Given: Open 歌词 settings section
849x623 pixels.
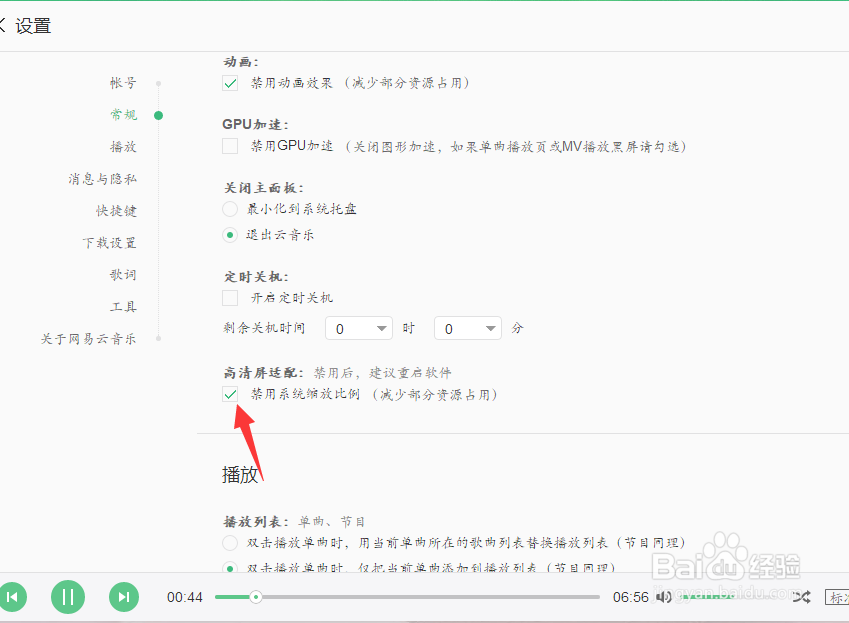Looking at the screenshot, I should [123, 274].
